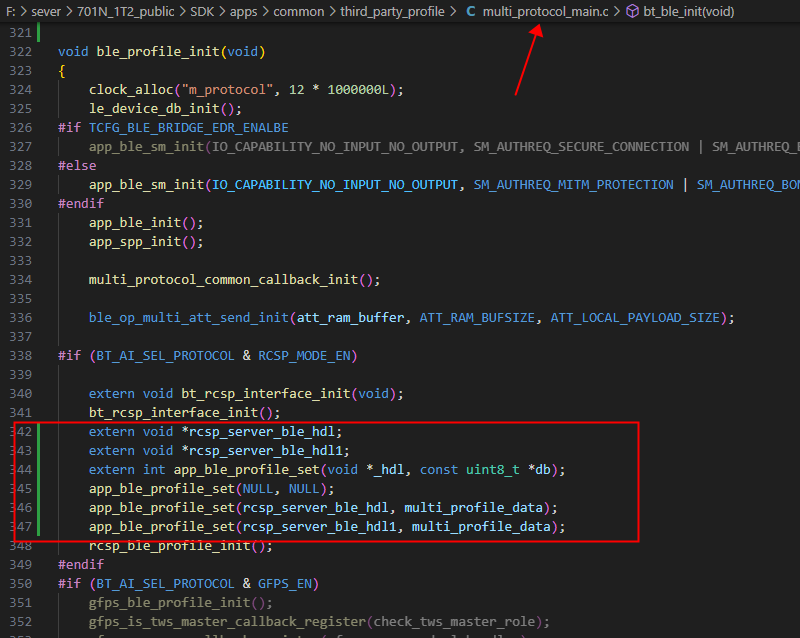Select the F: drive breadcrumb
The height and width of the screenshot is (638, 800).
point(11,11)
